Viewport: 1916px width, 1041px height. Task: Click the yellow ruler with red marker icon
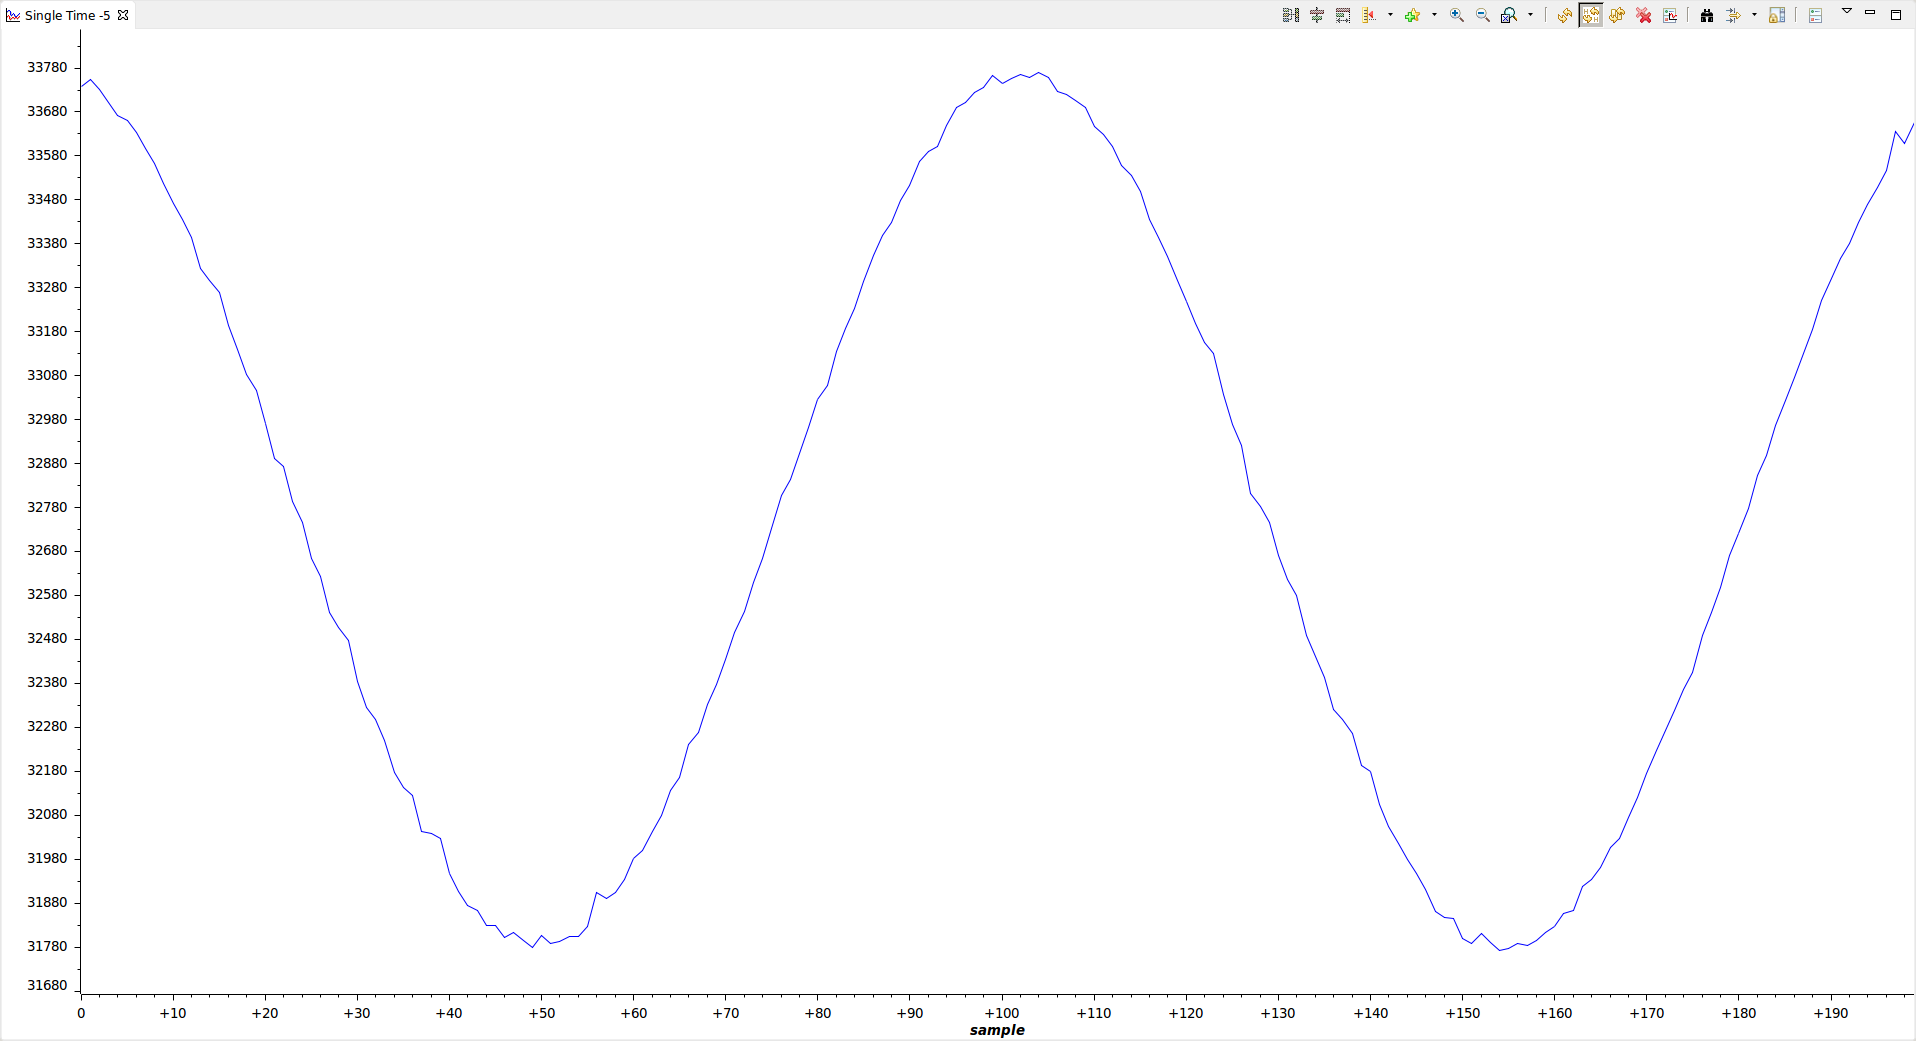click(1369, 15)
